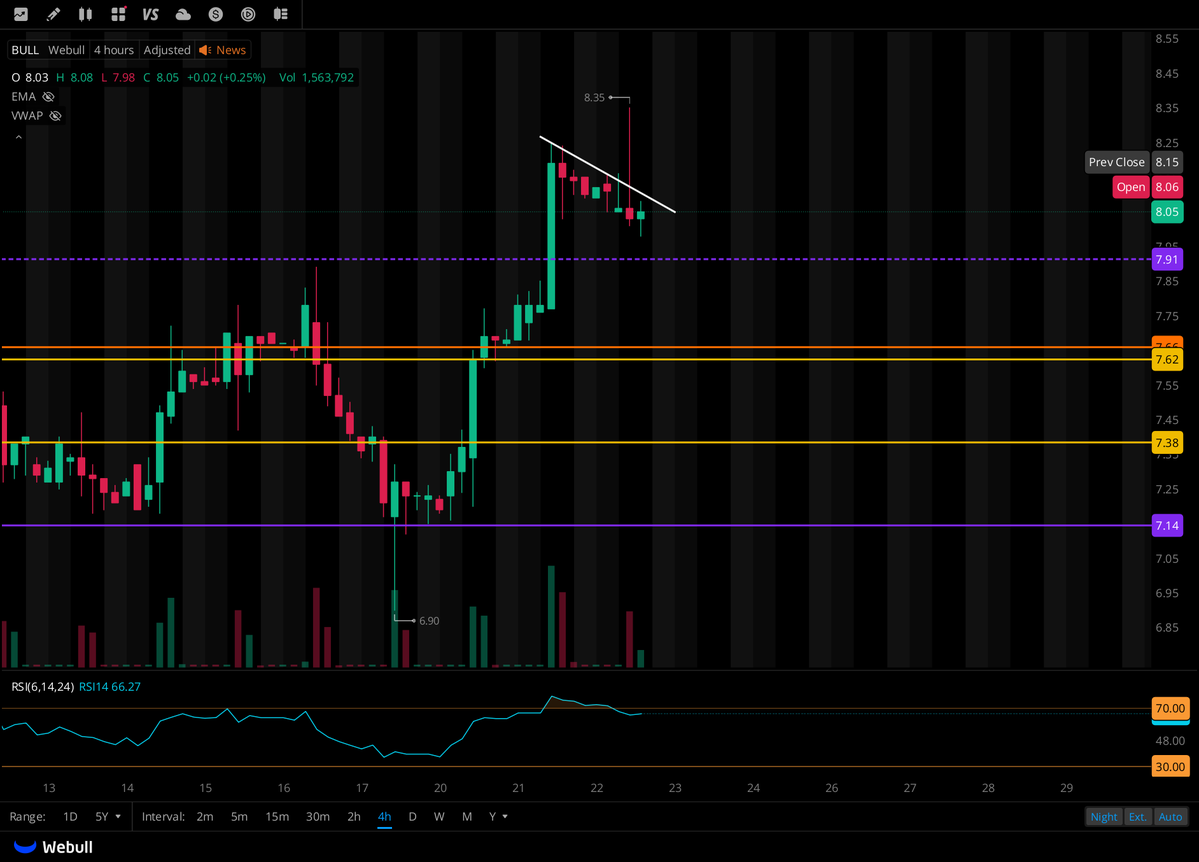Click the Webull logo at bottom left

tap(54, 847)
